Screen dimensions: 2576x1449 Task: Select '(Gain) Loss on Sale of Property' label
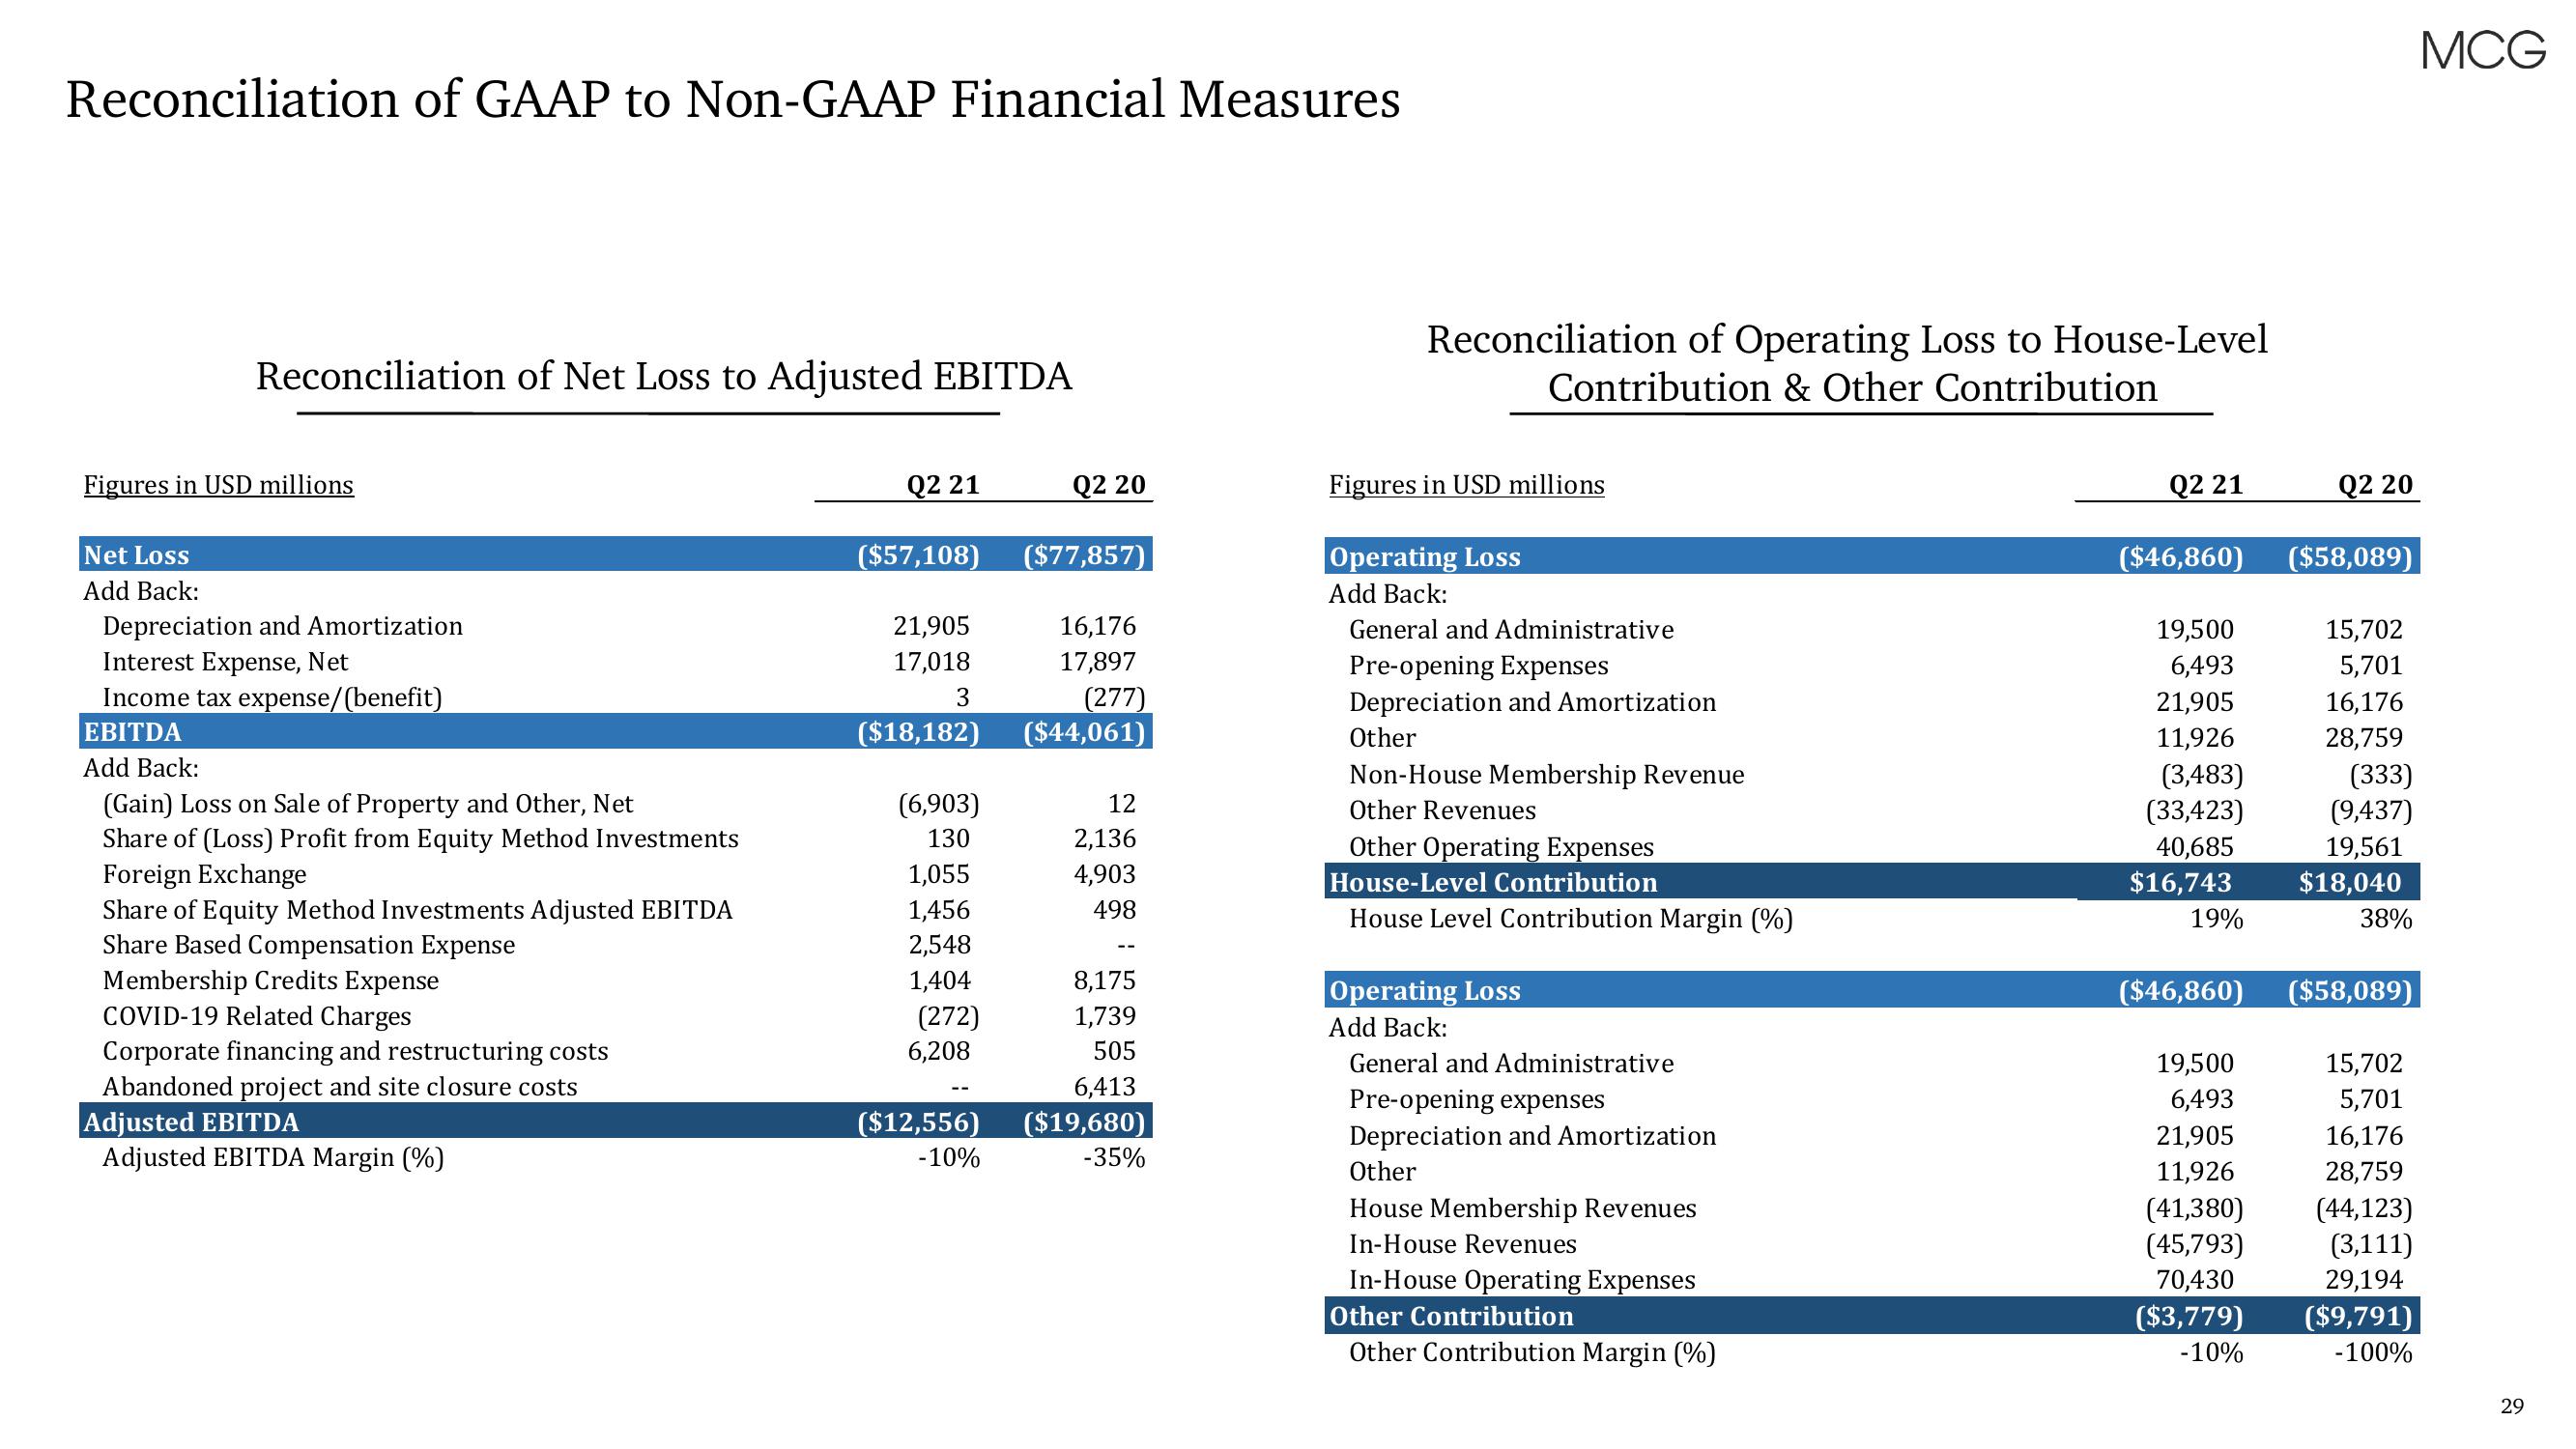tap(368, 804)
